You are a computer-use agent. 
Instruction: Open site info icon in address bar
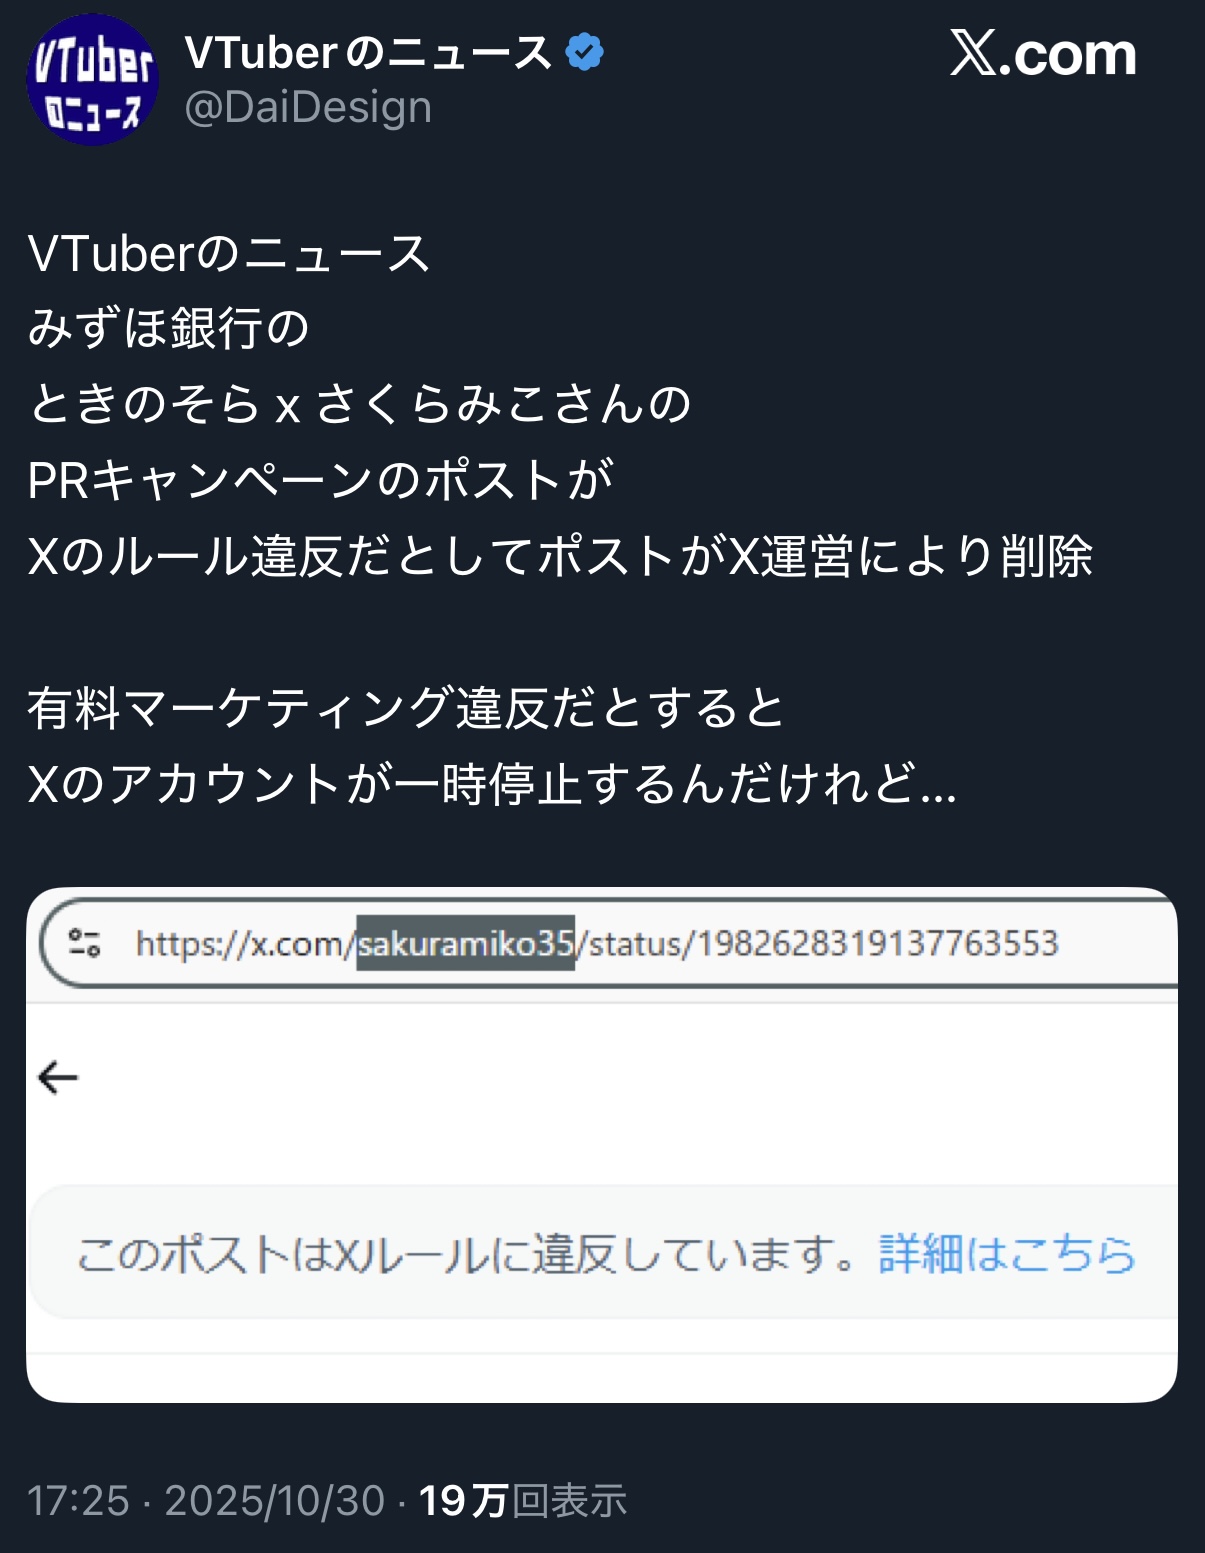pos(84,942)
